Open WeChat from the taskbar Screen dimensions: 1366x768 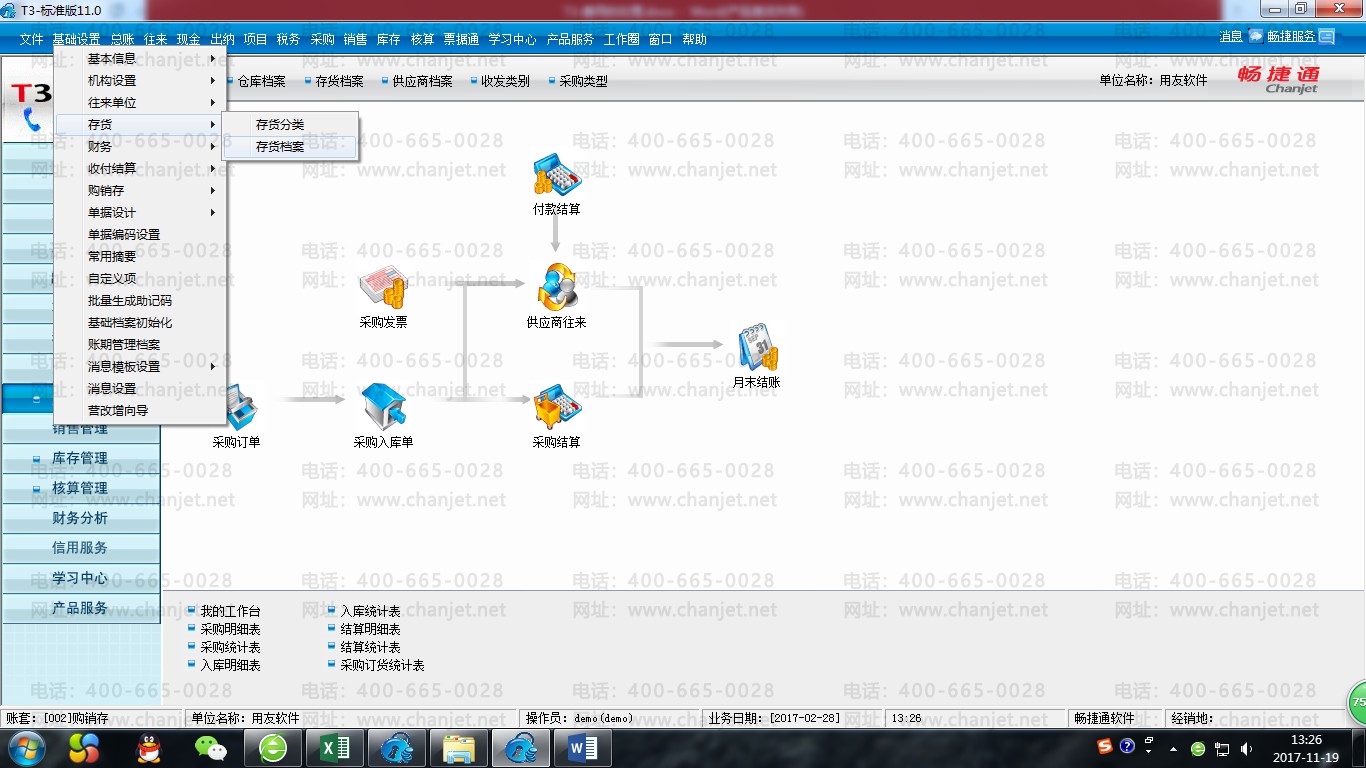[x=210, y=747]
